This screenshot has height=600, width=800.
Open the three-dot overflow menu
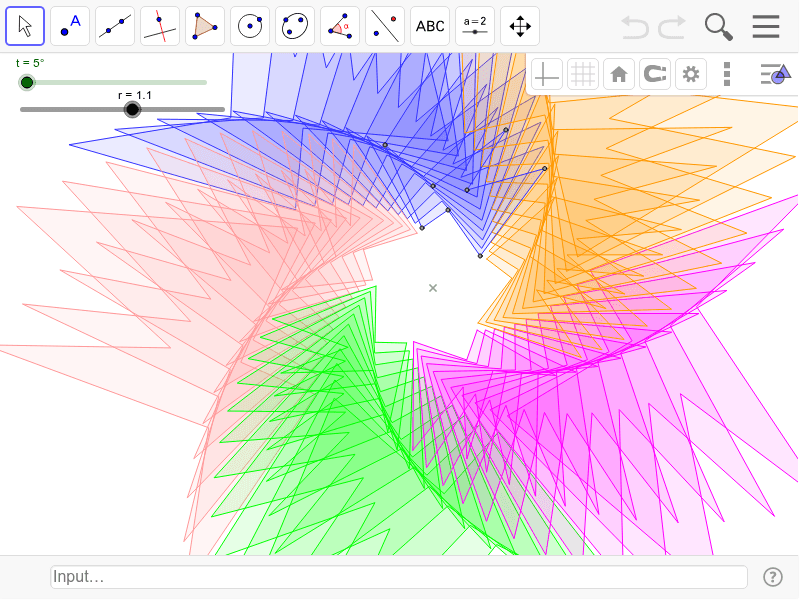pyautogui.click(x=726, y=73)
